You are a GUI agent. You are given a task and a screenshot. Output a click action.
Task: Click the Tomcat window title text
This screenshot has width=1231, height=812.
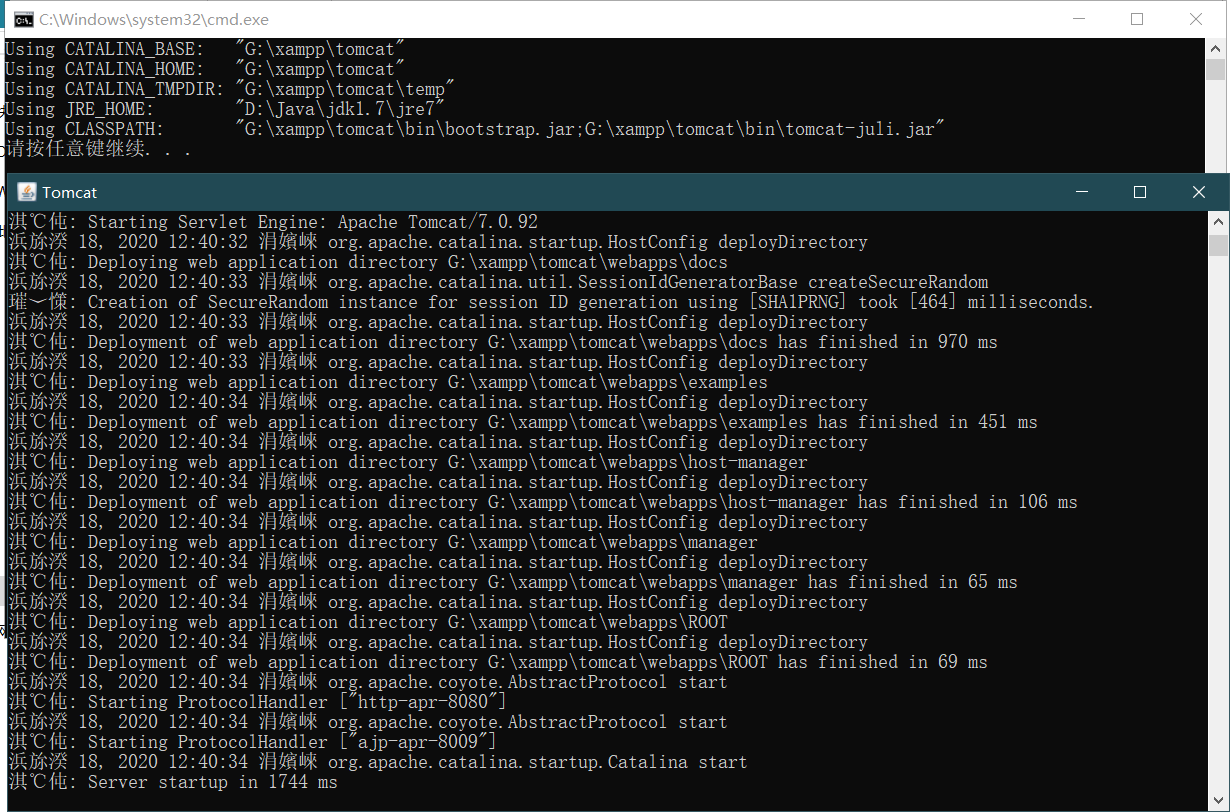70,192
